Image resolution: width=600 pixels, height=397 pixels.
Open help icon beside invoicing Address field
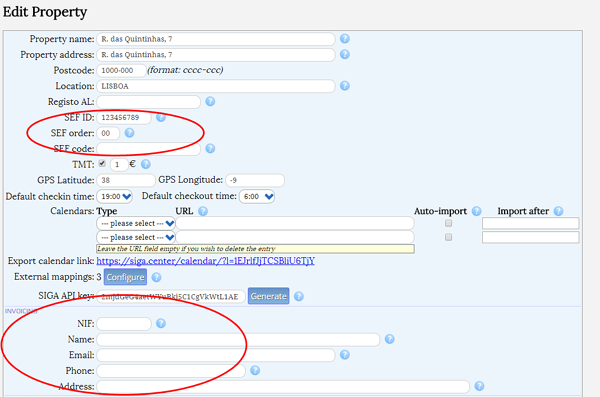tap(479, 386)
